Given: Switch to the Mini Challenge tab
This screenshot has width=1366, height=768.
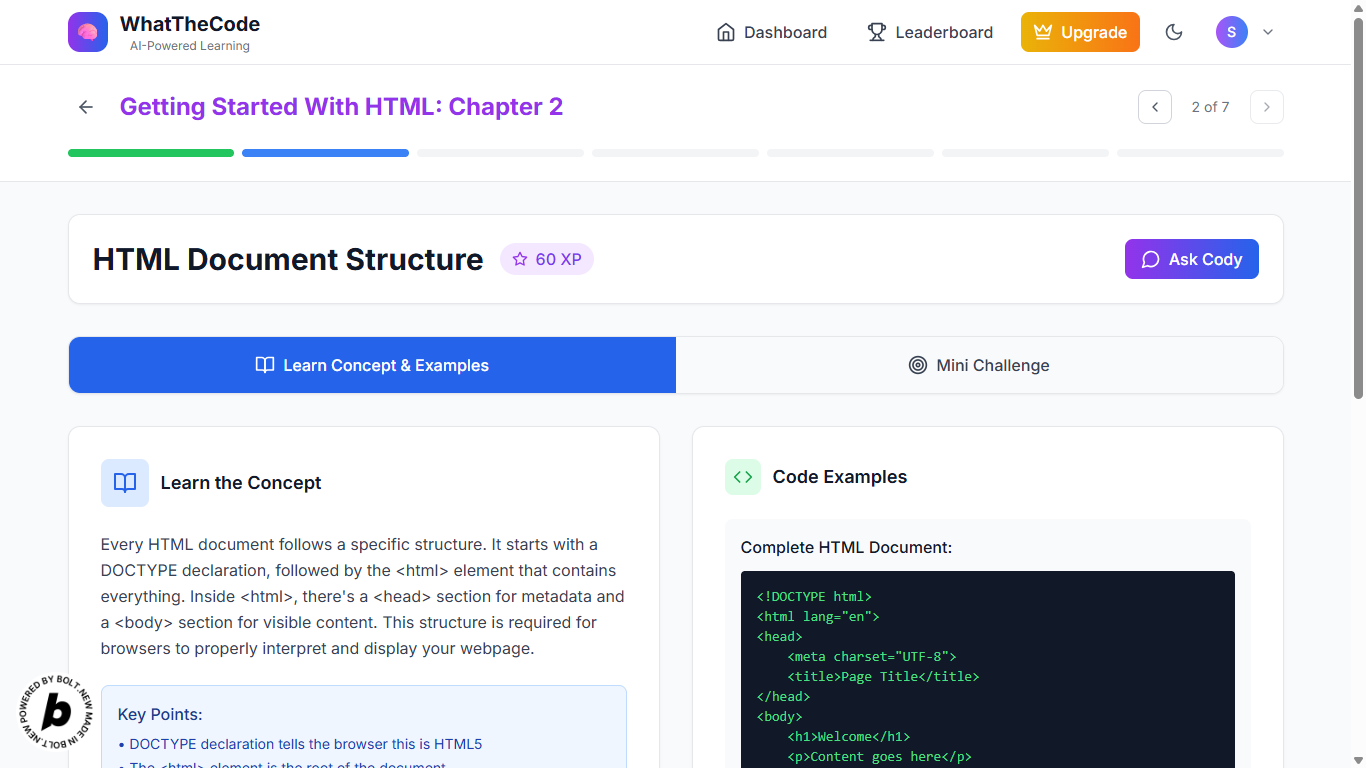Looking at the screenshot, I should point(979,365).
